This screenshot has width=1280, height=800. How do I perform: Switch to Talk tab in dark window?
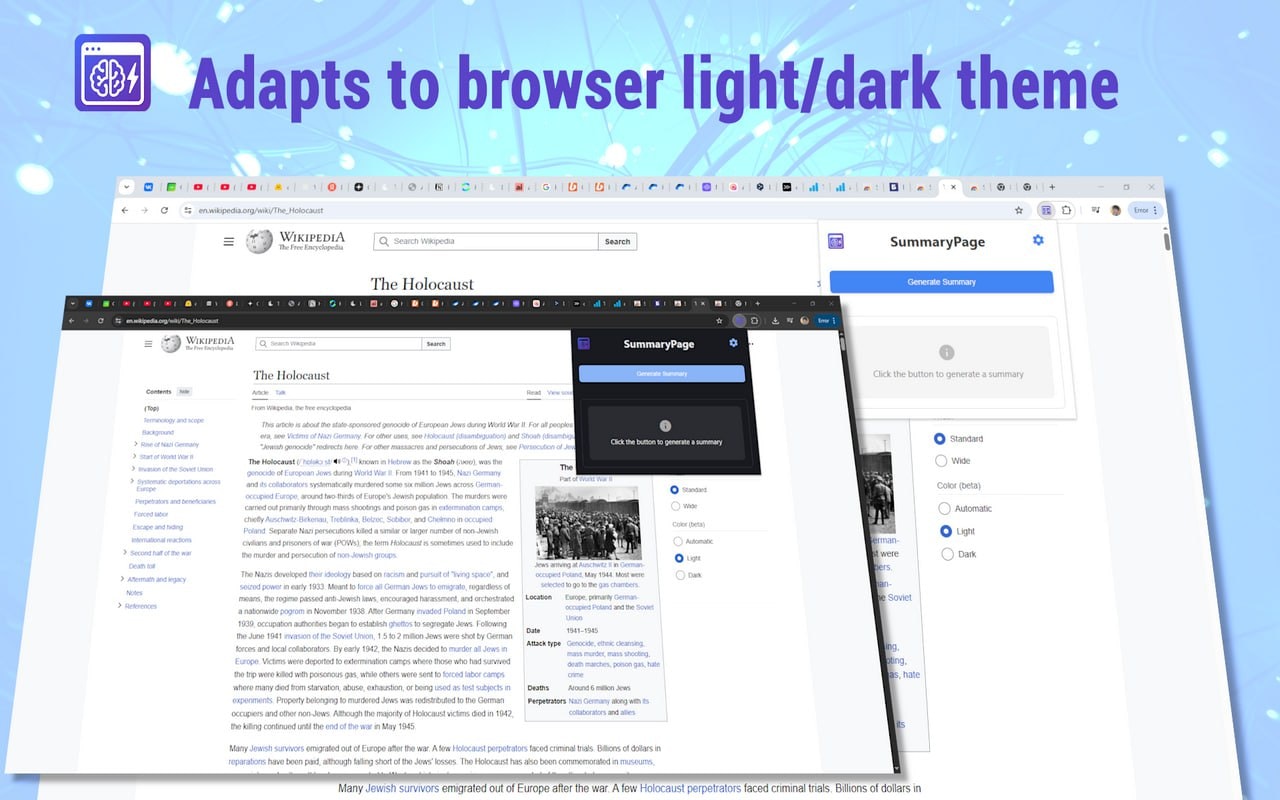(x=280, y=393)
